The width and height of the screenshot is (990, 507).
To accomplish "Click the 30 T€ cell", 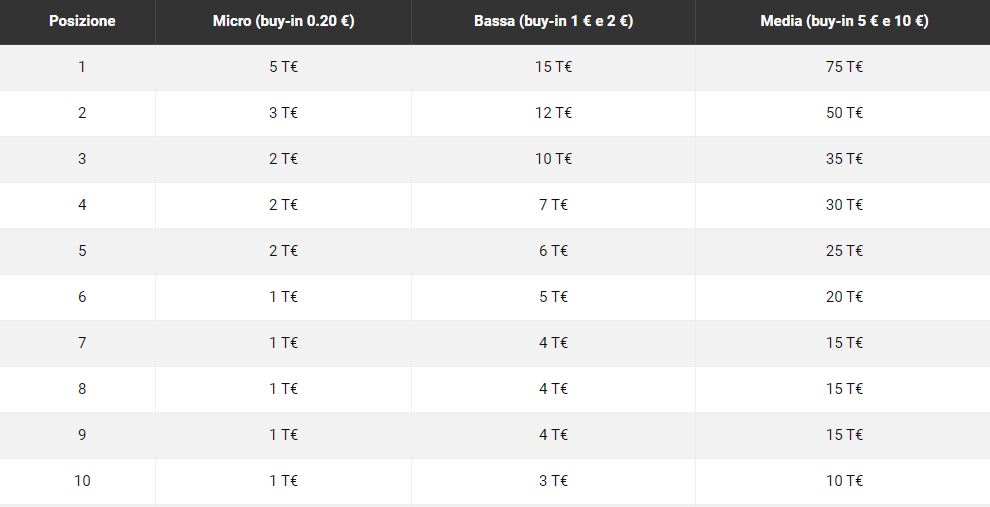I will point(844,205).
